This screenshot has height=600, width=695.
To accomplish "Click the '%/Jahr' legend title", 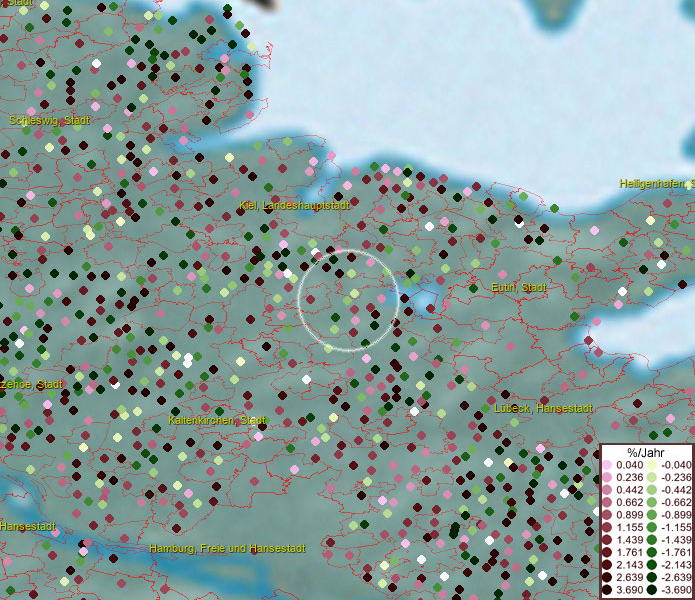I will tap(646, 452).
